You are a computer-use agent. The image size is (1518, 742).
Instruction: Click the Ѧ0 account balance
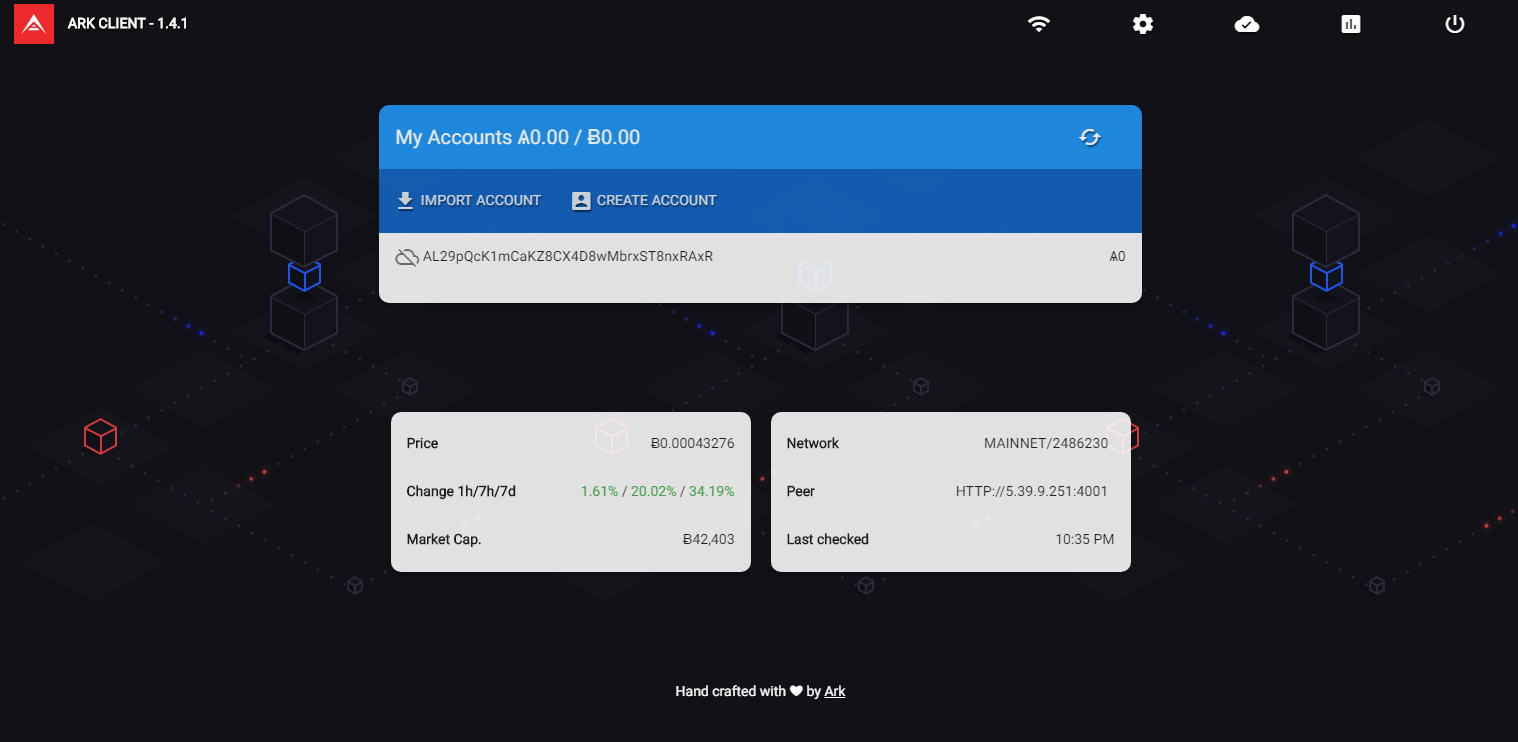(x=1117, y=257)
